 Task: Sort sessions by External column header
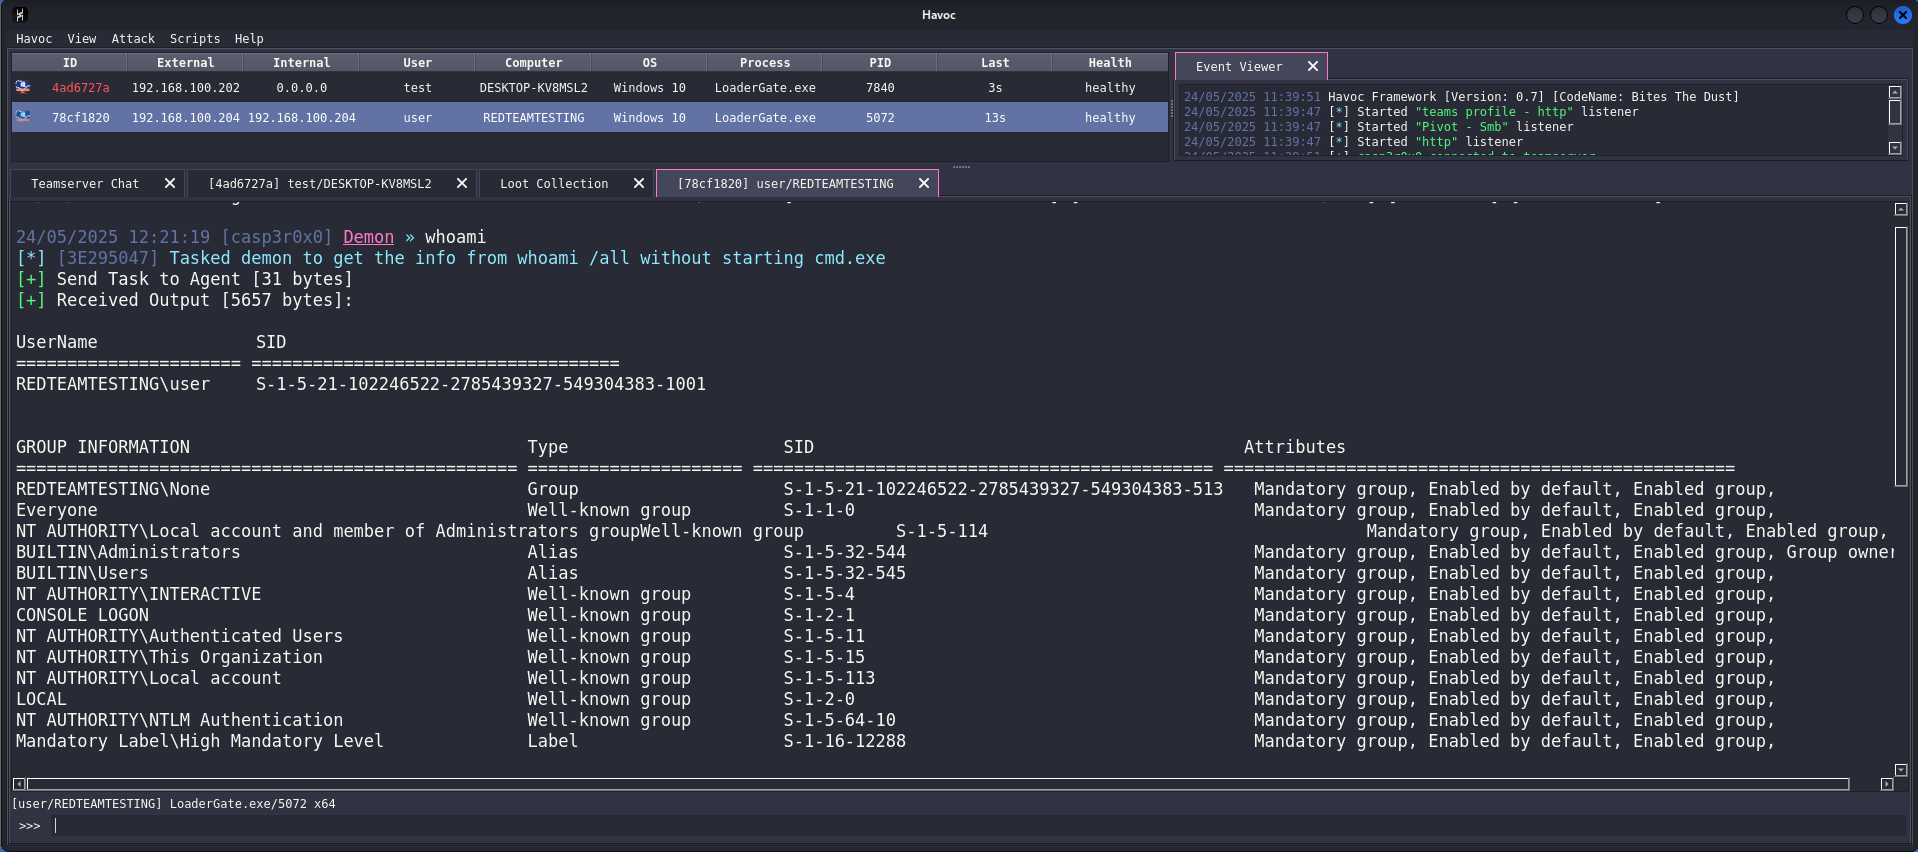pos(186,63)
